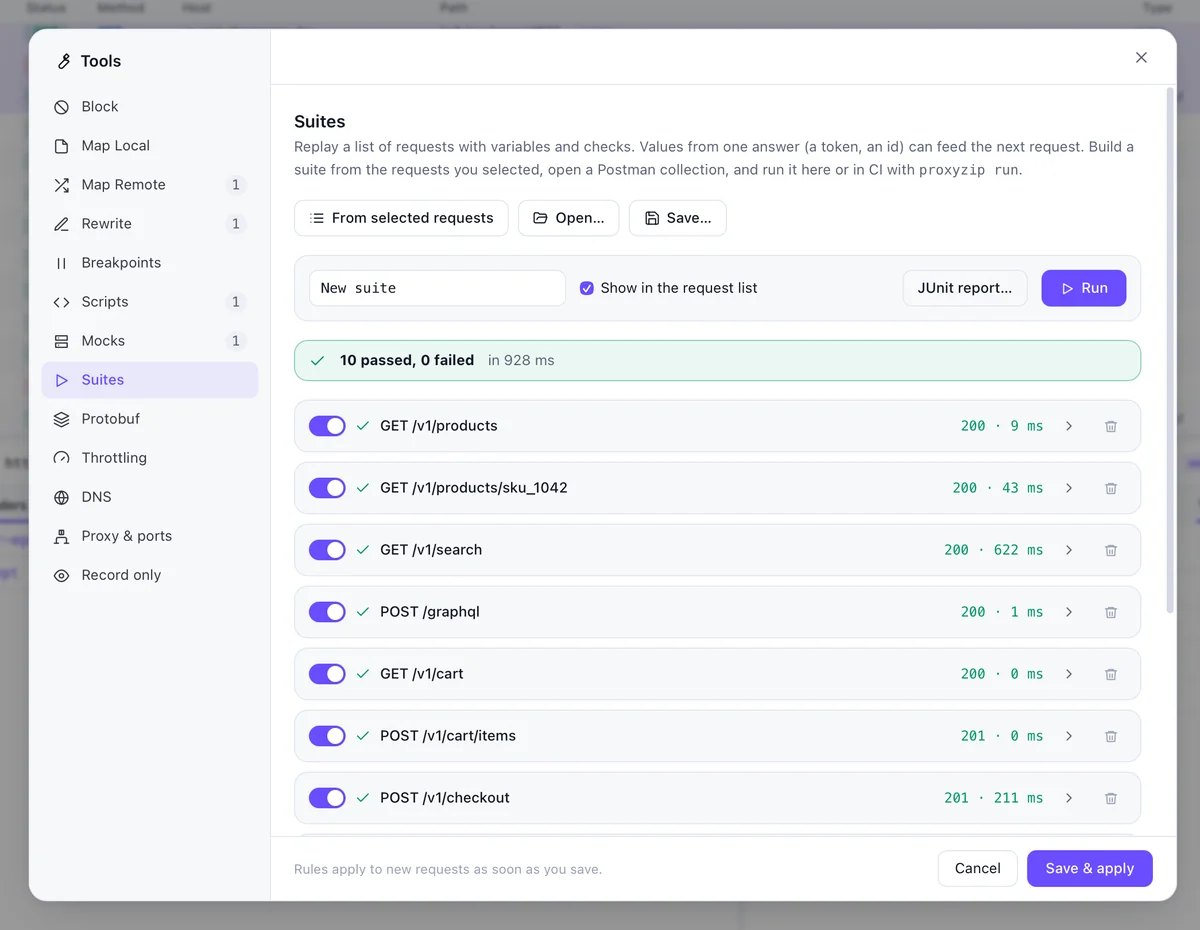Click Save & apply

pyautogui.click(x=1089, y=868)
